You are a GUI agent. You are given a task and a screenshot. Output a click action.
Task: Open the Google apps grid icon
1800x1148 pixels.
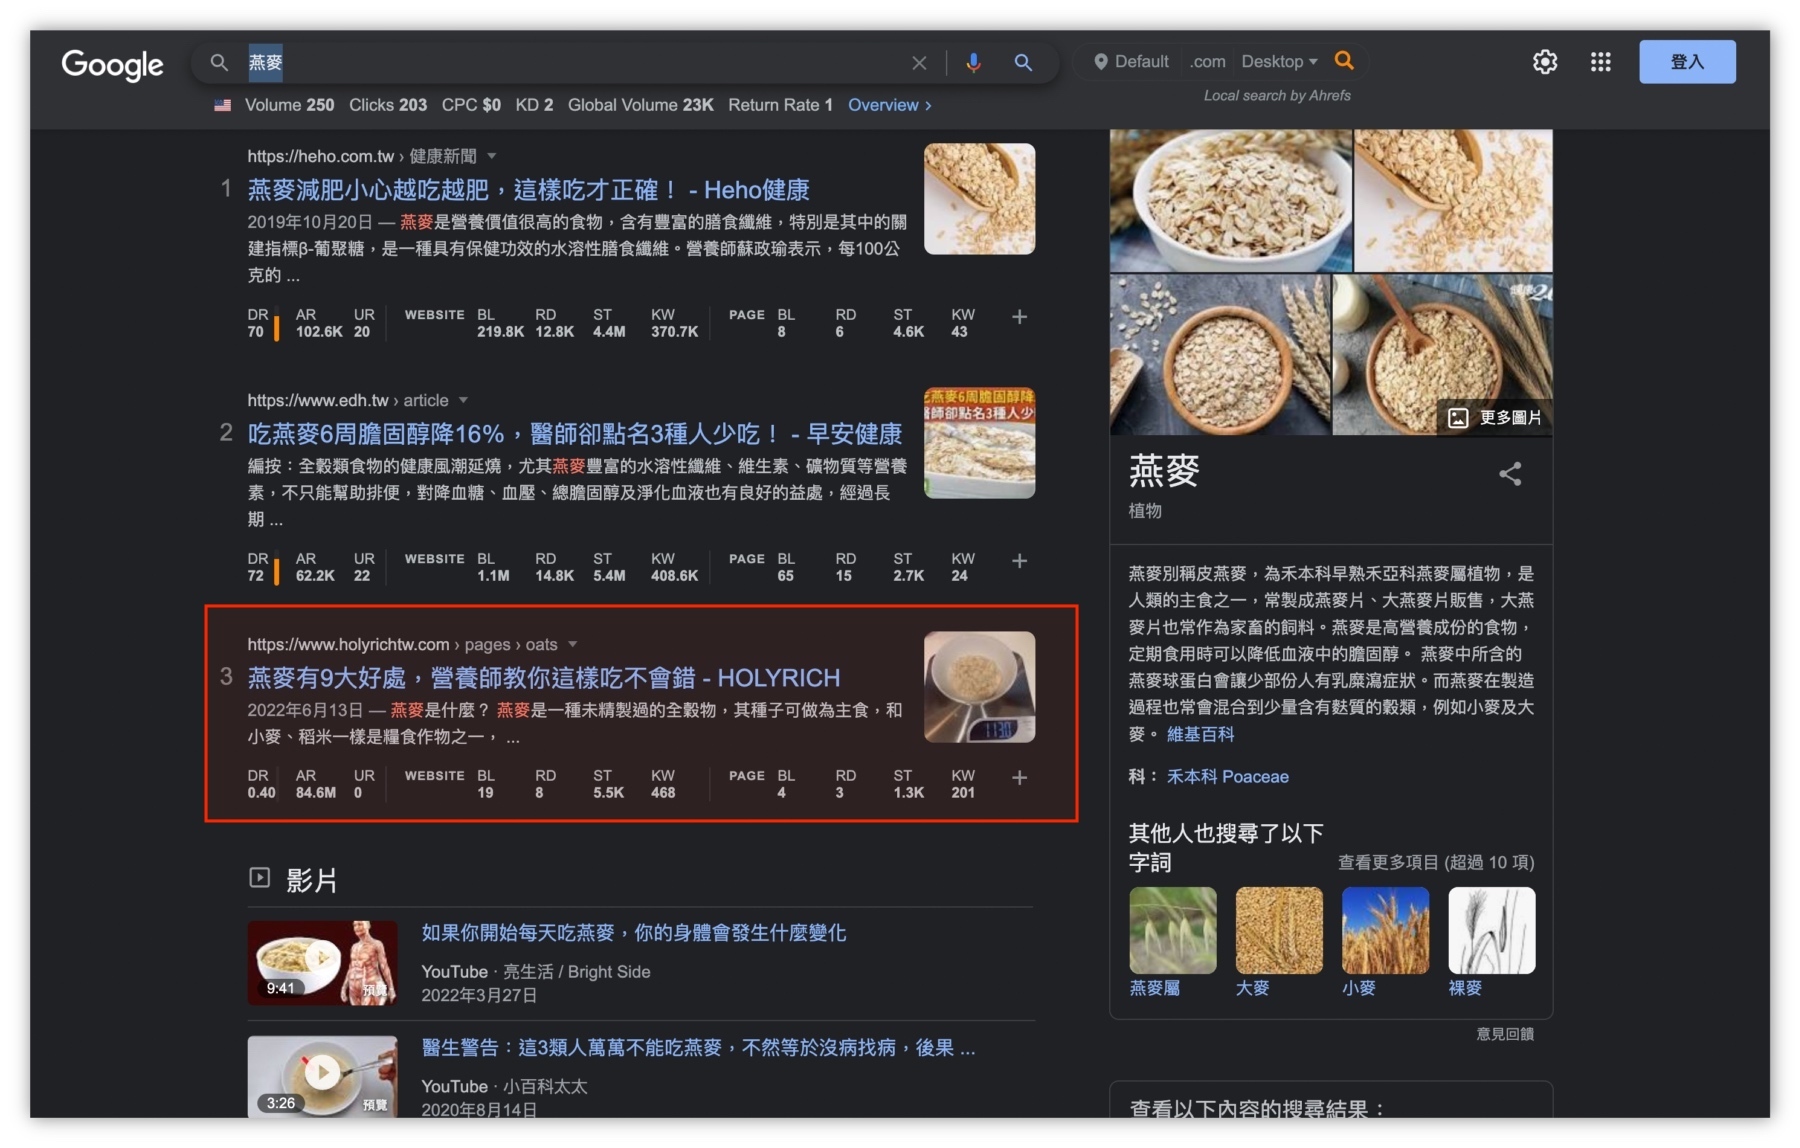tap(1600, 62)
